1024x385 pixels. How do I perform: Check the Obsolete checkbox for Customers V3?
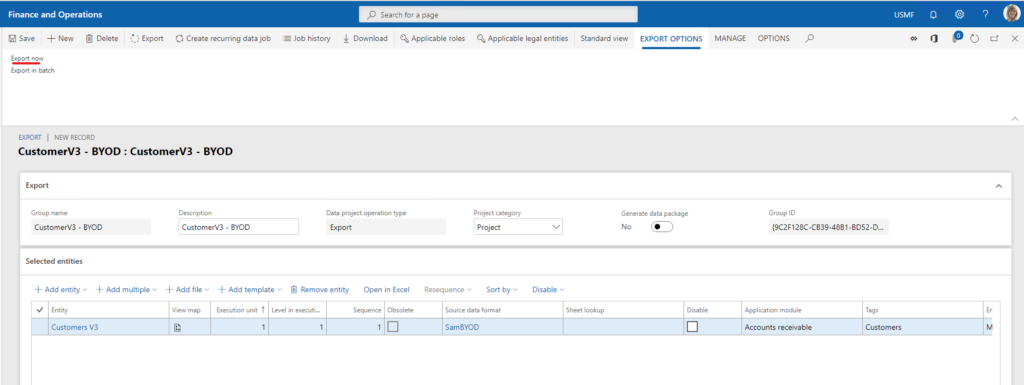(392, 327)
